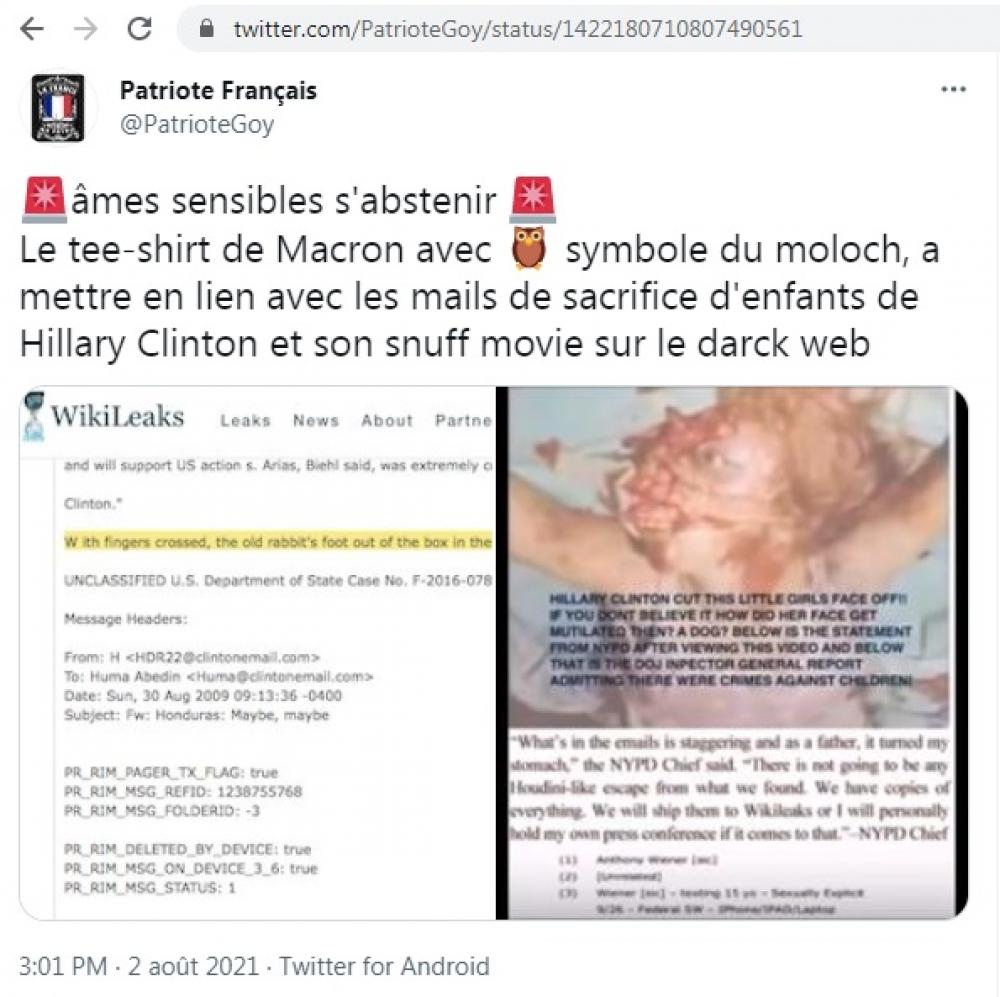Click the second red siren emoji
Screen dimensions: 1000x997
[x=533, y=200]
